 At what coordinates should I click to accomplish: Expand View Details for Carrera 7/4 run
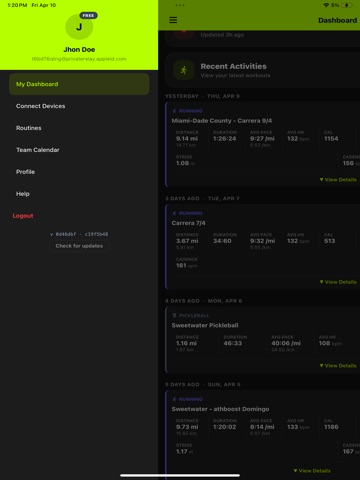click(x=338, y=282)
